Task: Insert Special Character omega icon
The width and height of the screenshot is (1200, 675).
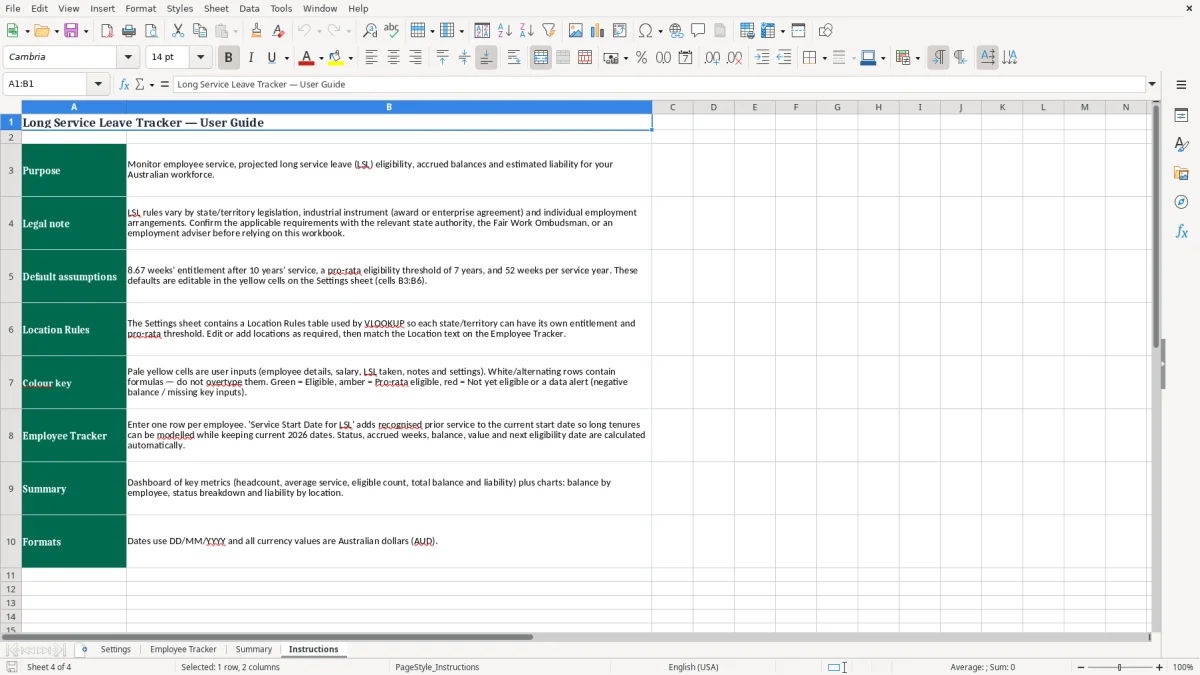Action: [645, 31]
